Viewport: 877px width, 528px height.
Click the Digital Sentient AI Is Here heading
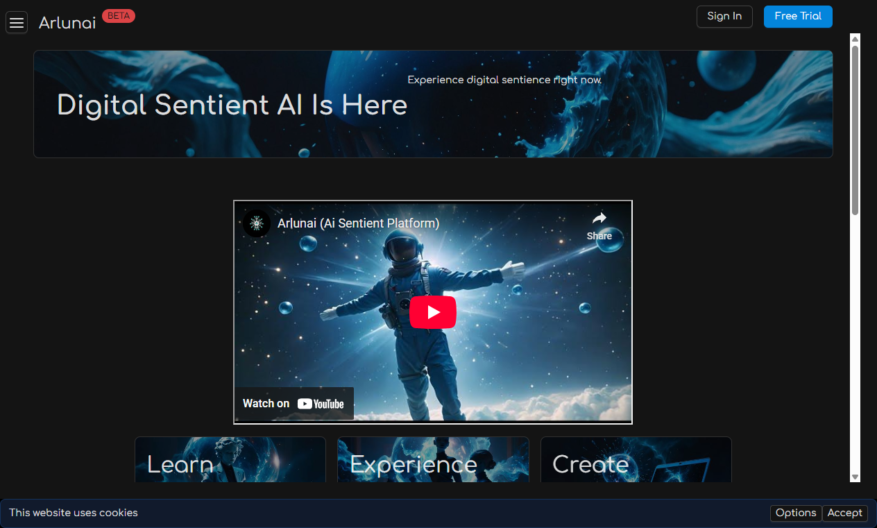pyautogui.click(x=232, y=105)
